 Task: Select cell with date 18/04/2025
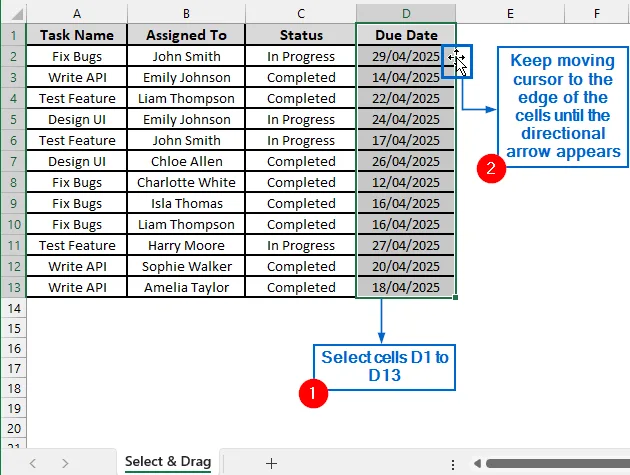pyautogui.click(x=406, y=287)
